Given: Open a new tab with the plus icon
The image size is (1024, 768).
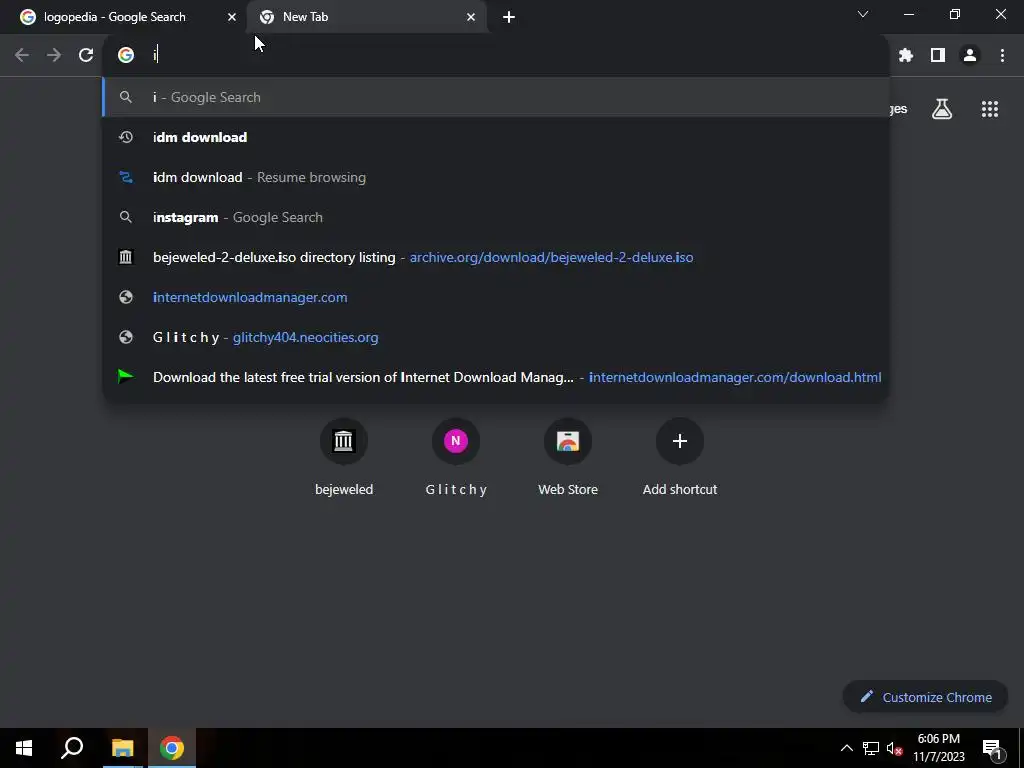Looking at the screenshot, I should 509,17.
